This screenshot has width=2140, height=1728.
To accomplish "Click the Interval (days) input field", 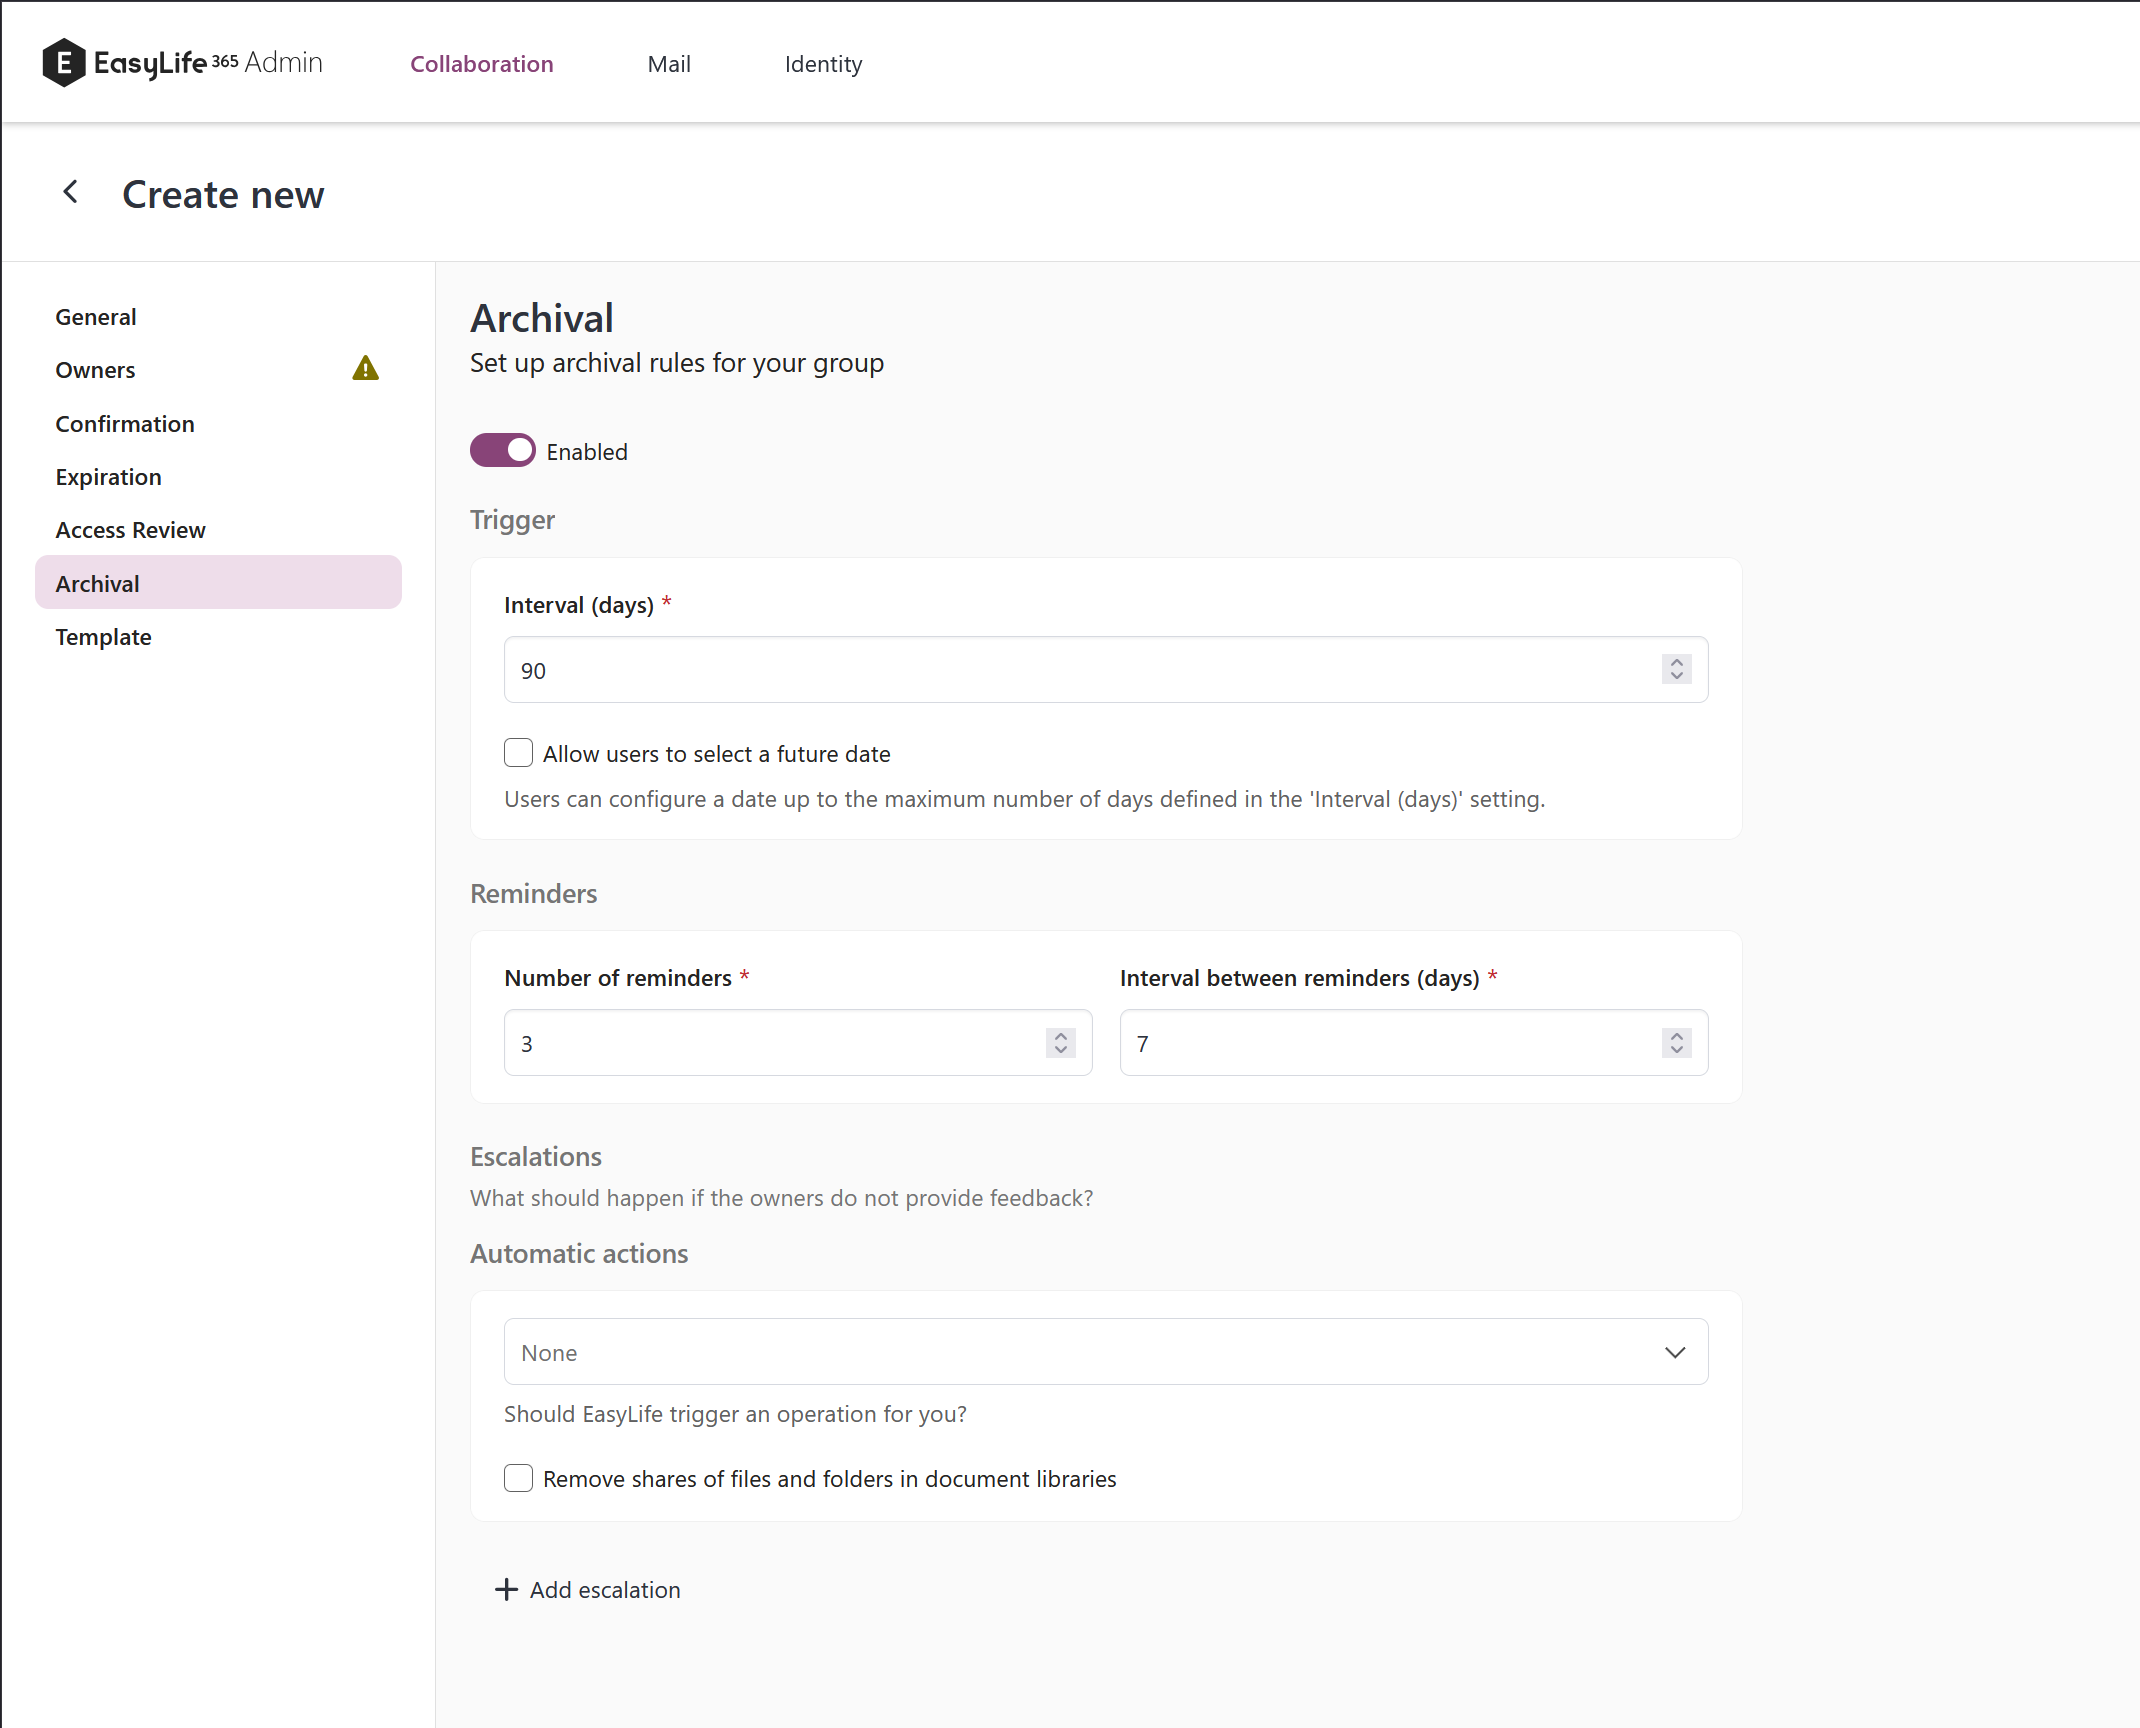I will click(x=1080, y=670).
